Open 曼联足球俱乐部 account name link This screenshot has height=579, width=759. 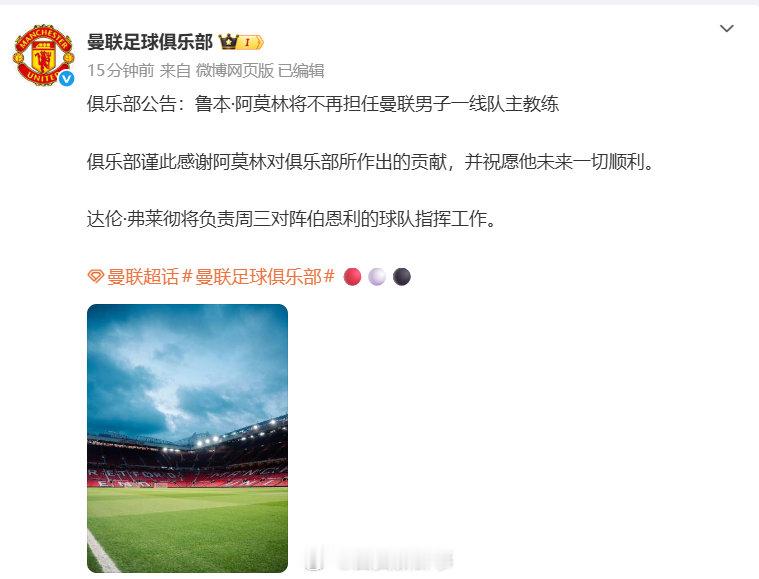click(x=150, y=42)
